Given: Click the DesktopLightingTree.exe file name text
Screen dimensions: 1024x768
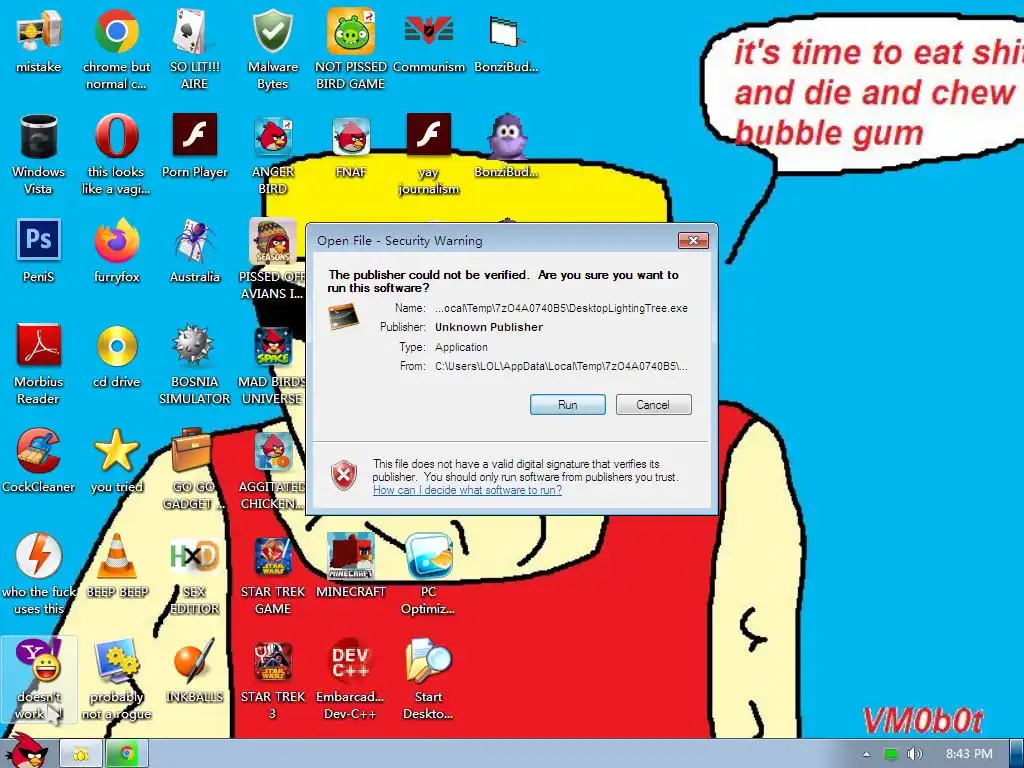Looking at the screenshot, I should tap(561, 308).
